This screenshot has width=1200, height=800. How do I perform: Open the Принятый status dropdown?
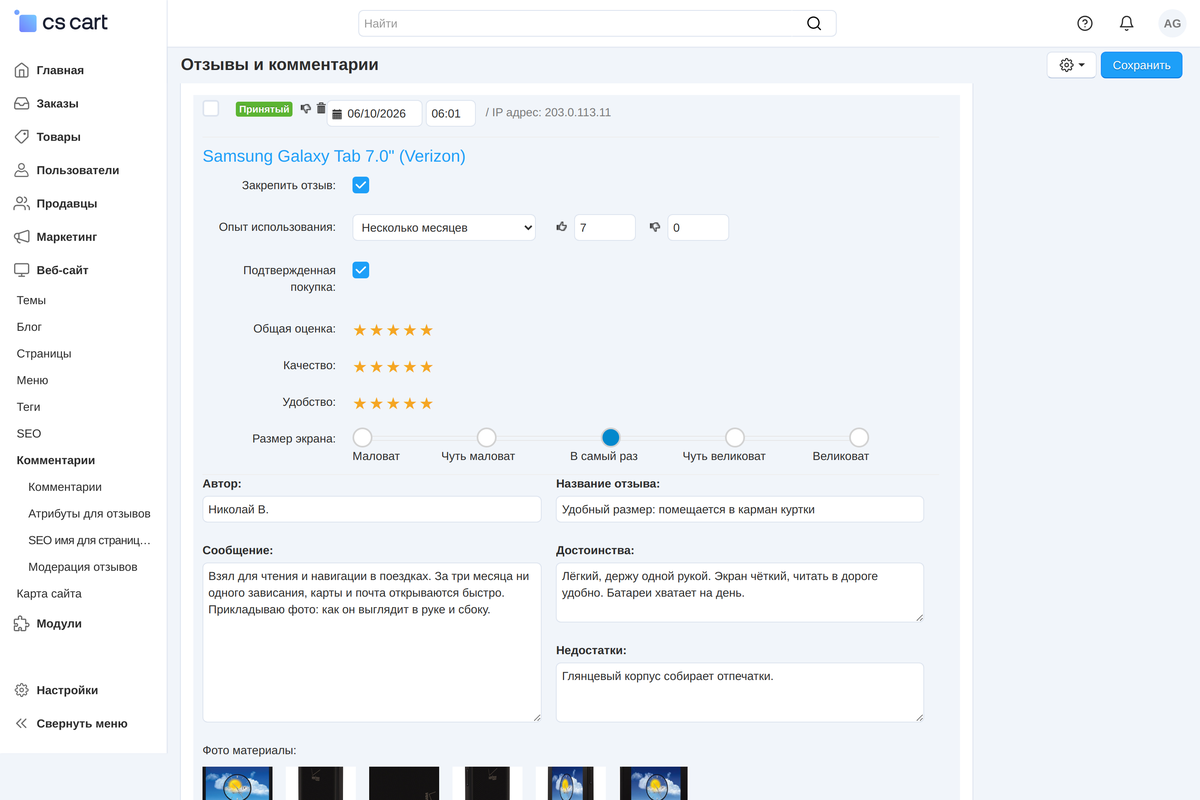pos(264,109)
